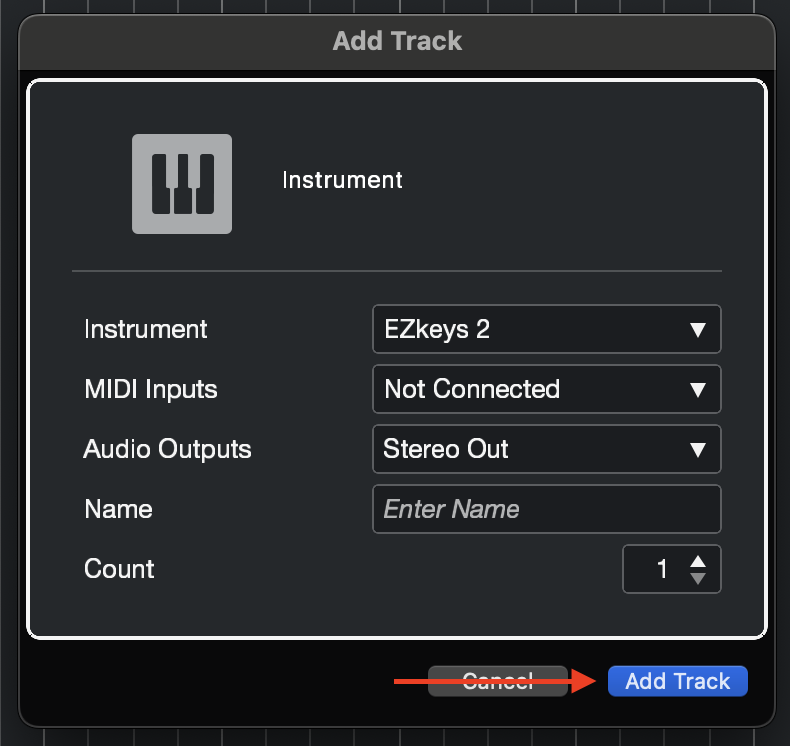The width and height of the screenshot is (790, 746).
Task: Cancel the Add Track dialog
Action: coord(497,681)
